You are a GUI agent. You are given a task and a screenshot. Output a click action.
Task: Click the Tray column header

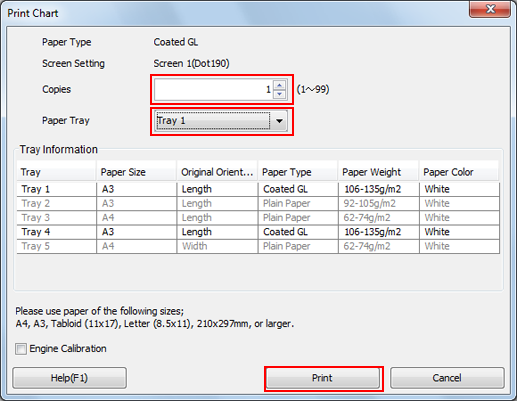[56, 172]
